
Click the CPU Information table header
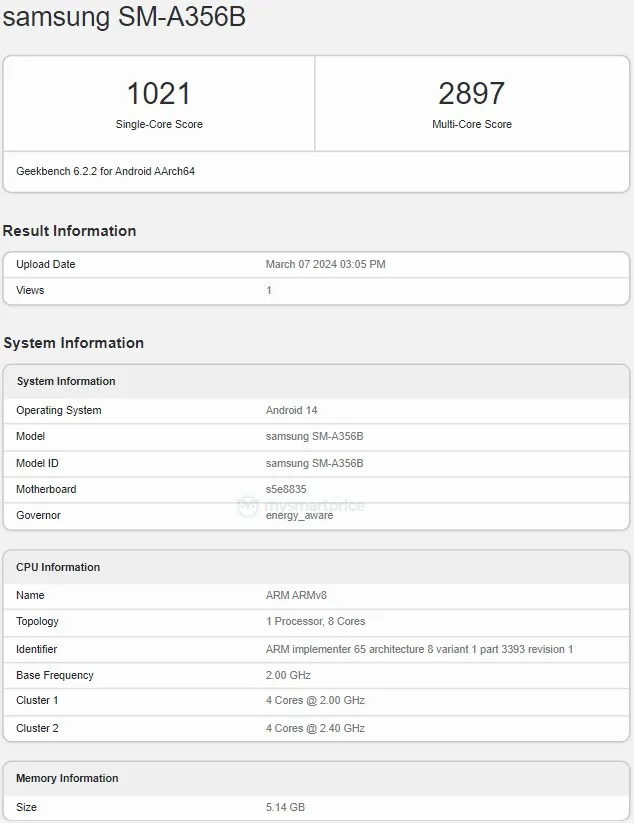coord(58,567)
